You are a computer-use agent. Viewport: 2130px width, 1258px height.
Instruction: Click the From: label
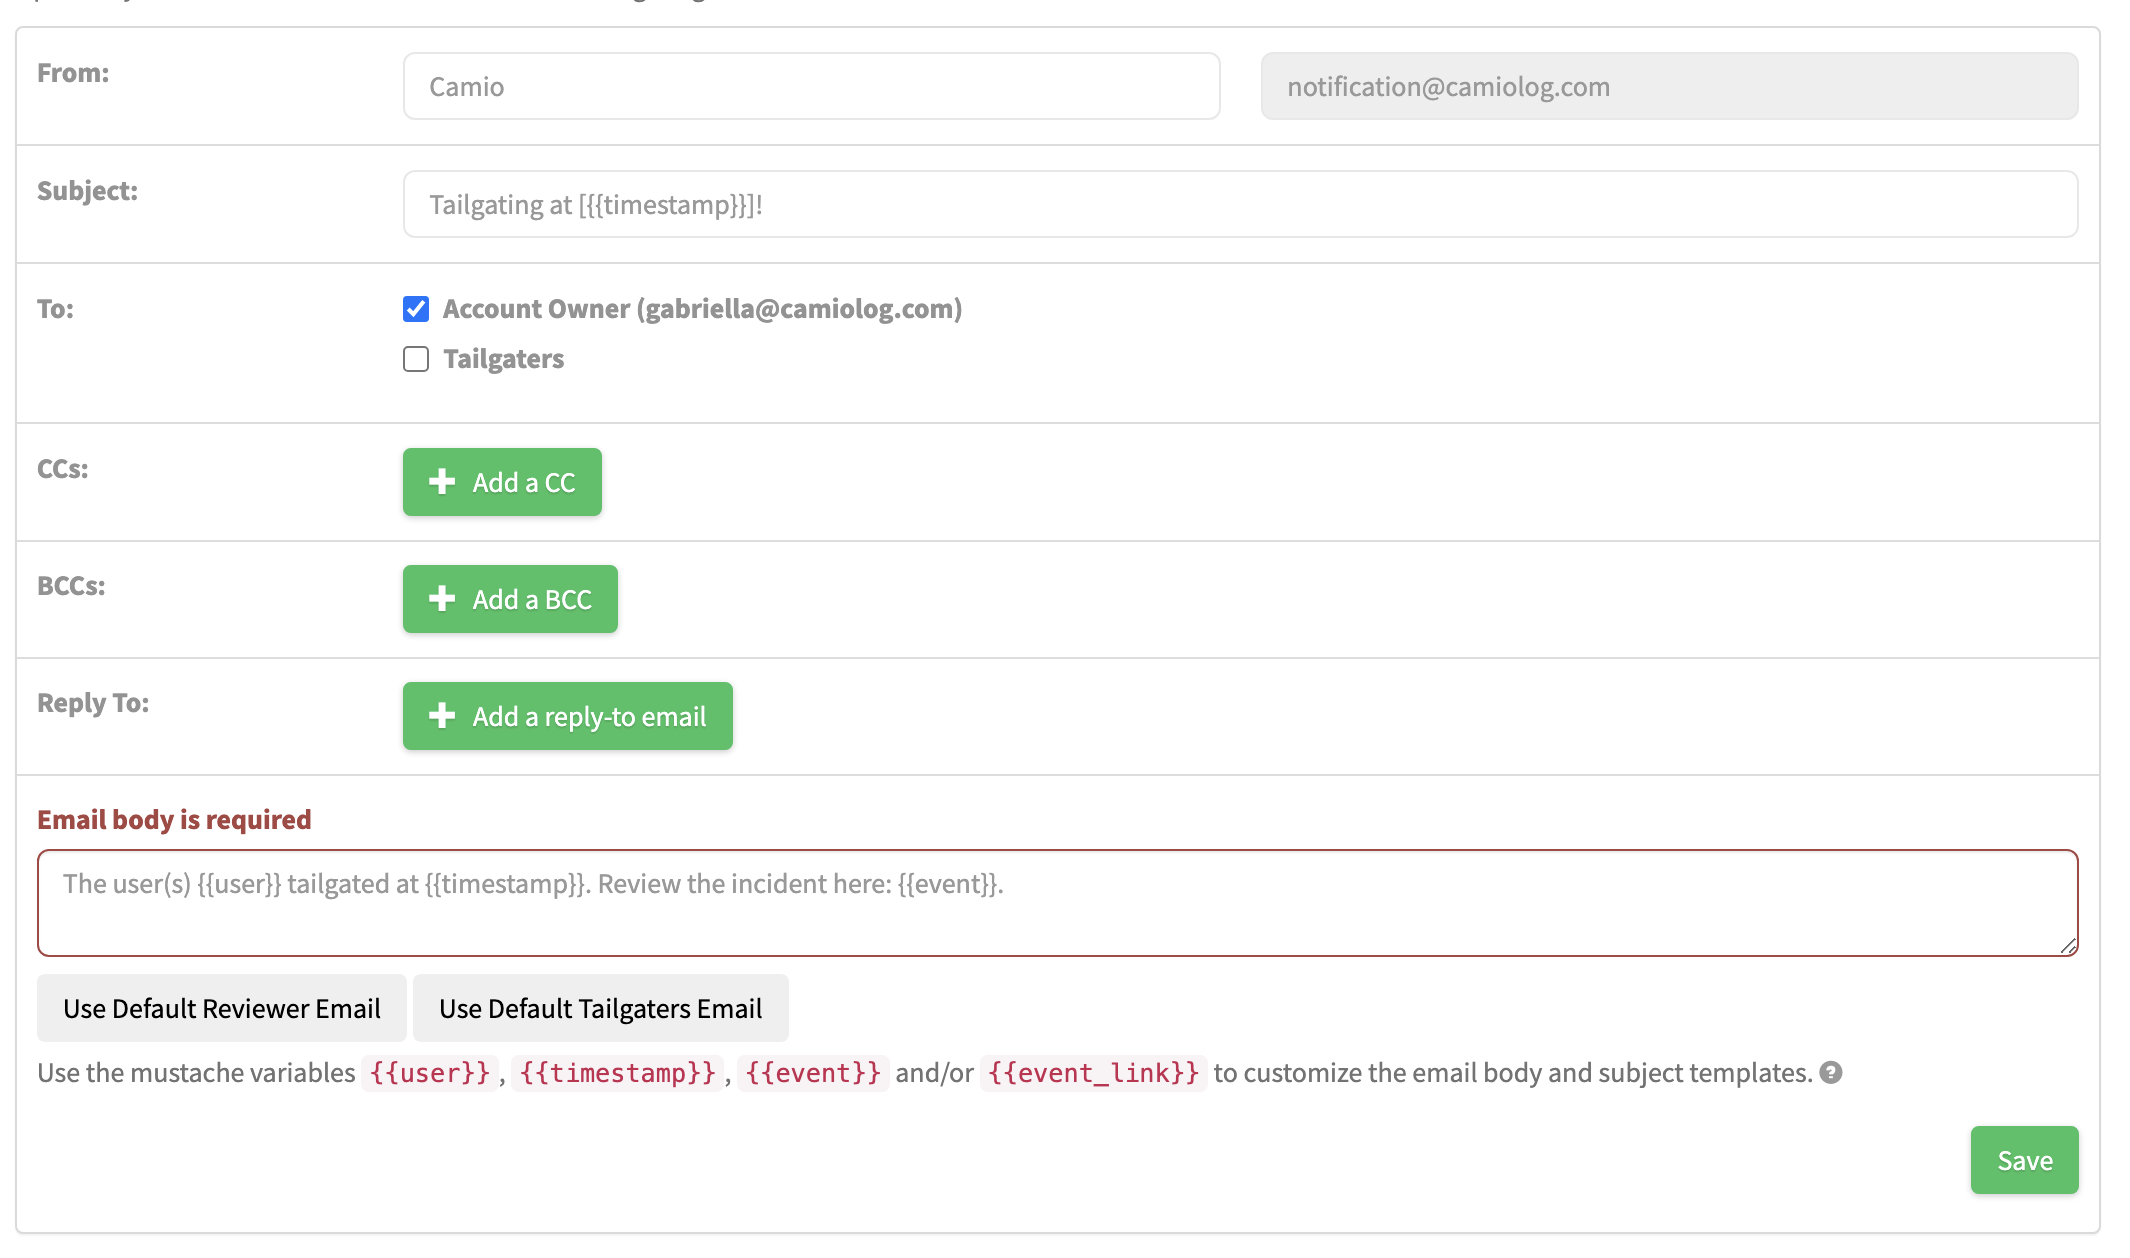pos(73,73)
